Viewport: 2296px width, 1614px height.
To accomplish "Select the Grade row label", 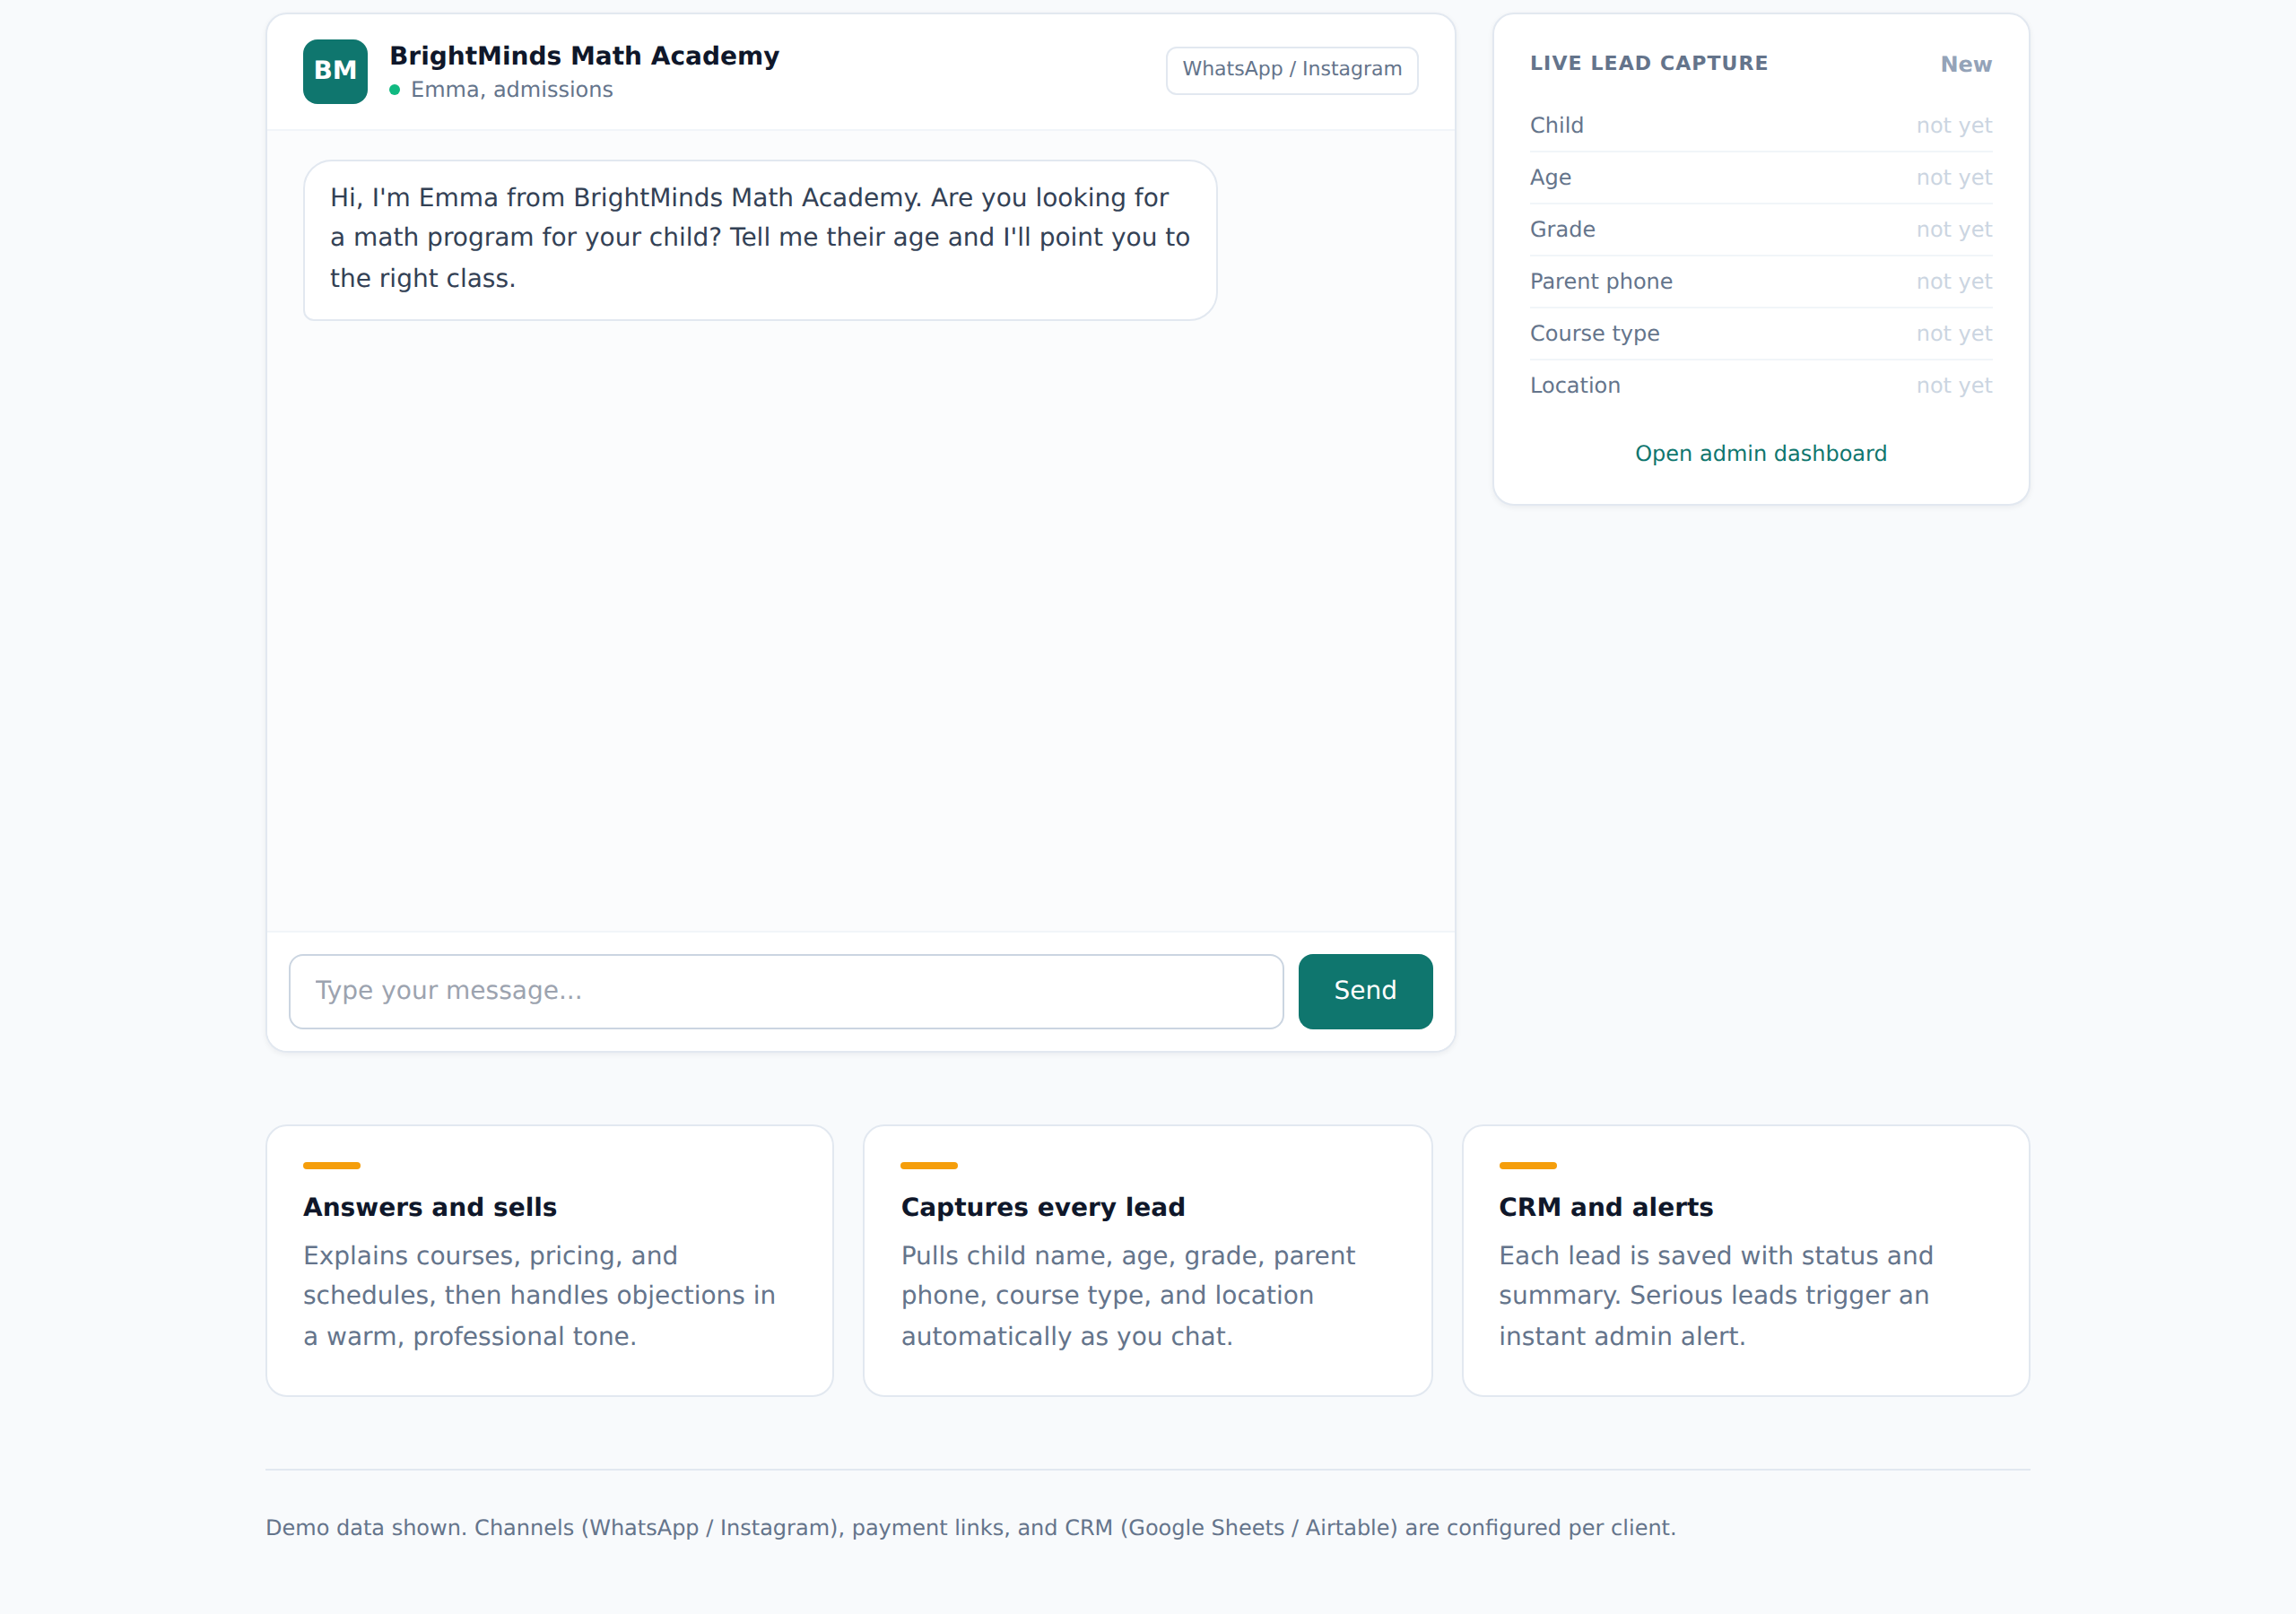I will coord(1563,230).
